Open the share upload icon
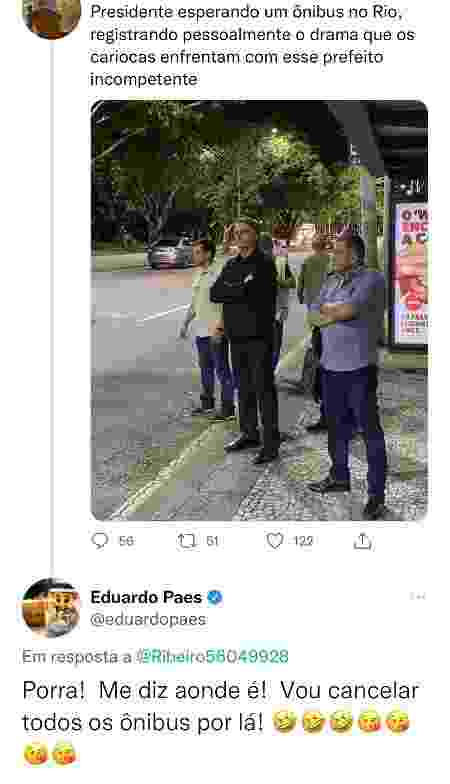This screenshot has height=784, width=450. (x=362, y=540)
